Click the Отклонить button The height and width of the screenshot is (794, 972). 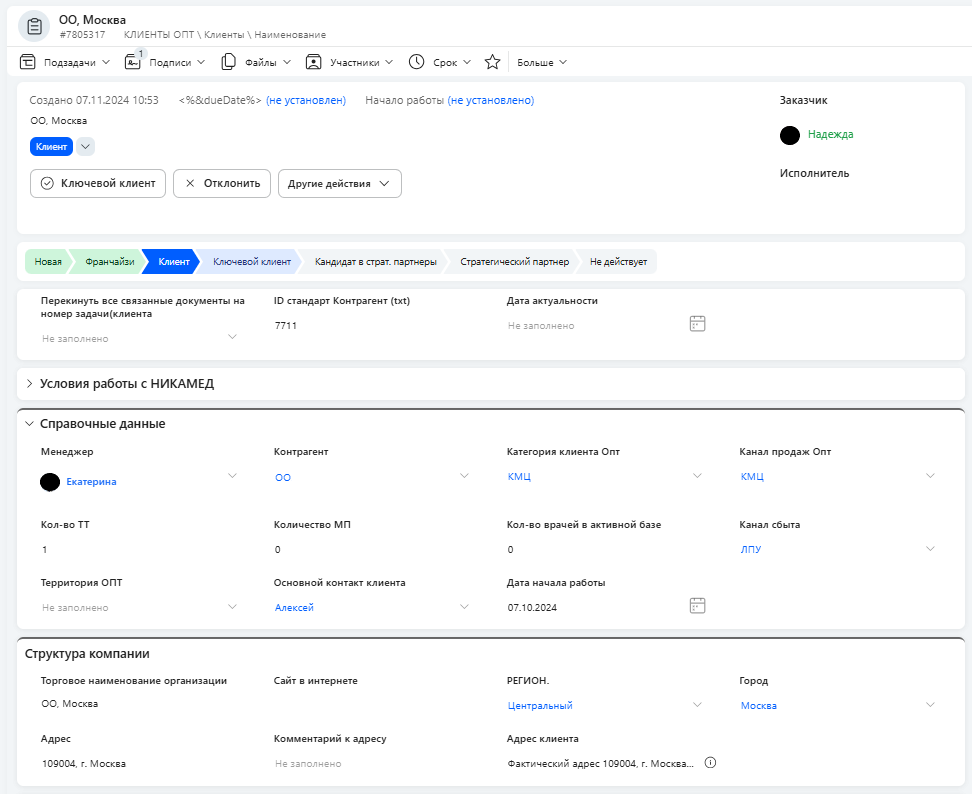pyautogui.click(x=222, y=183)
